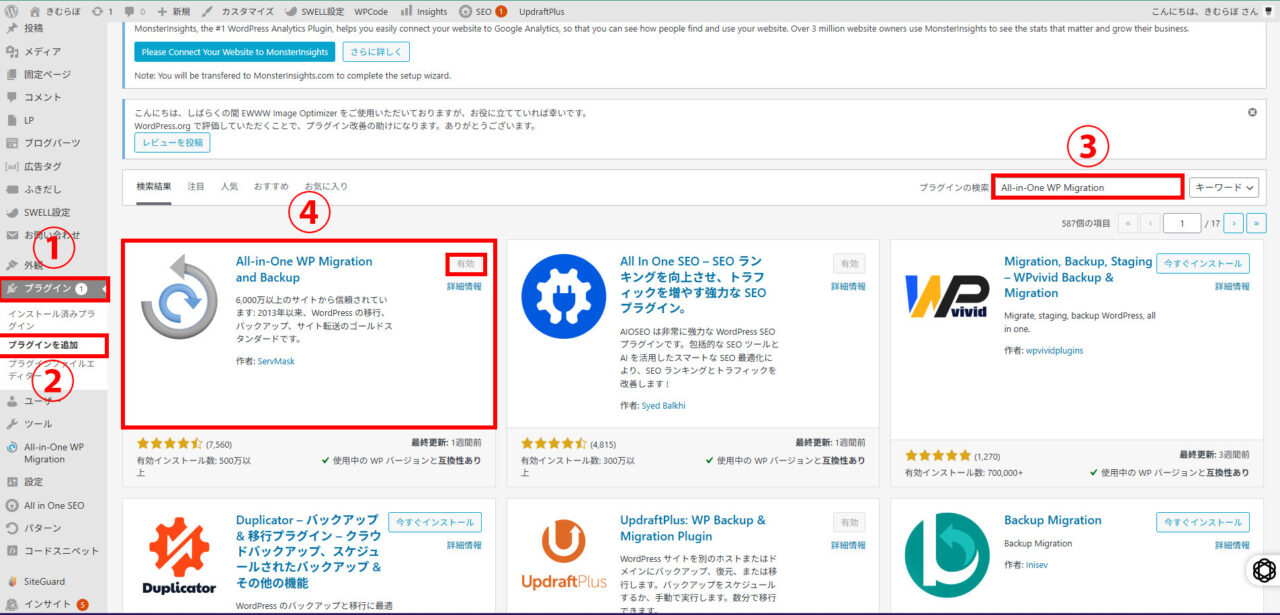1280x615 pixels.
Task: Dismiss the EWWW Image Optimizer notice
Action: click(x=1252, y=112)
